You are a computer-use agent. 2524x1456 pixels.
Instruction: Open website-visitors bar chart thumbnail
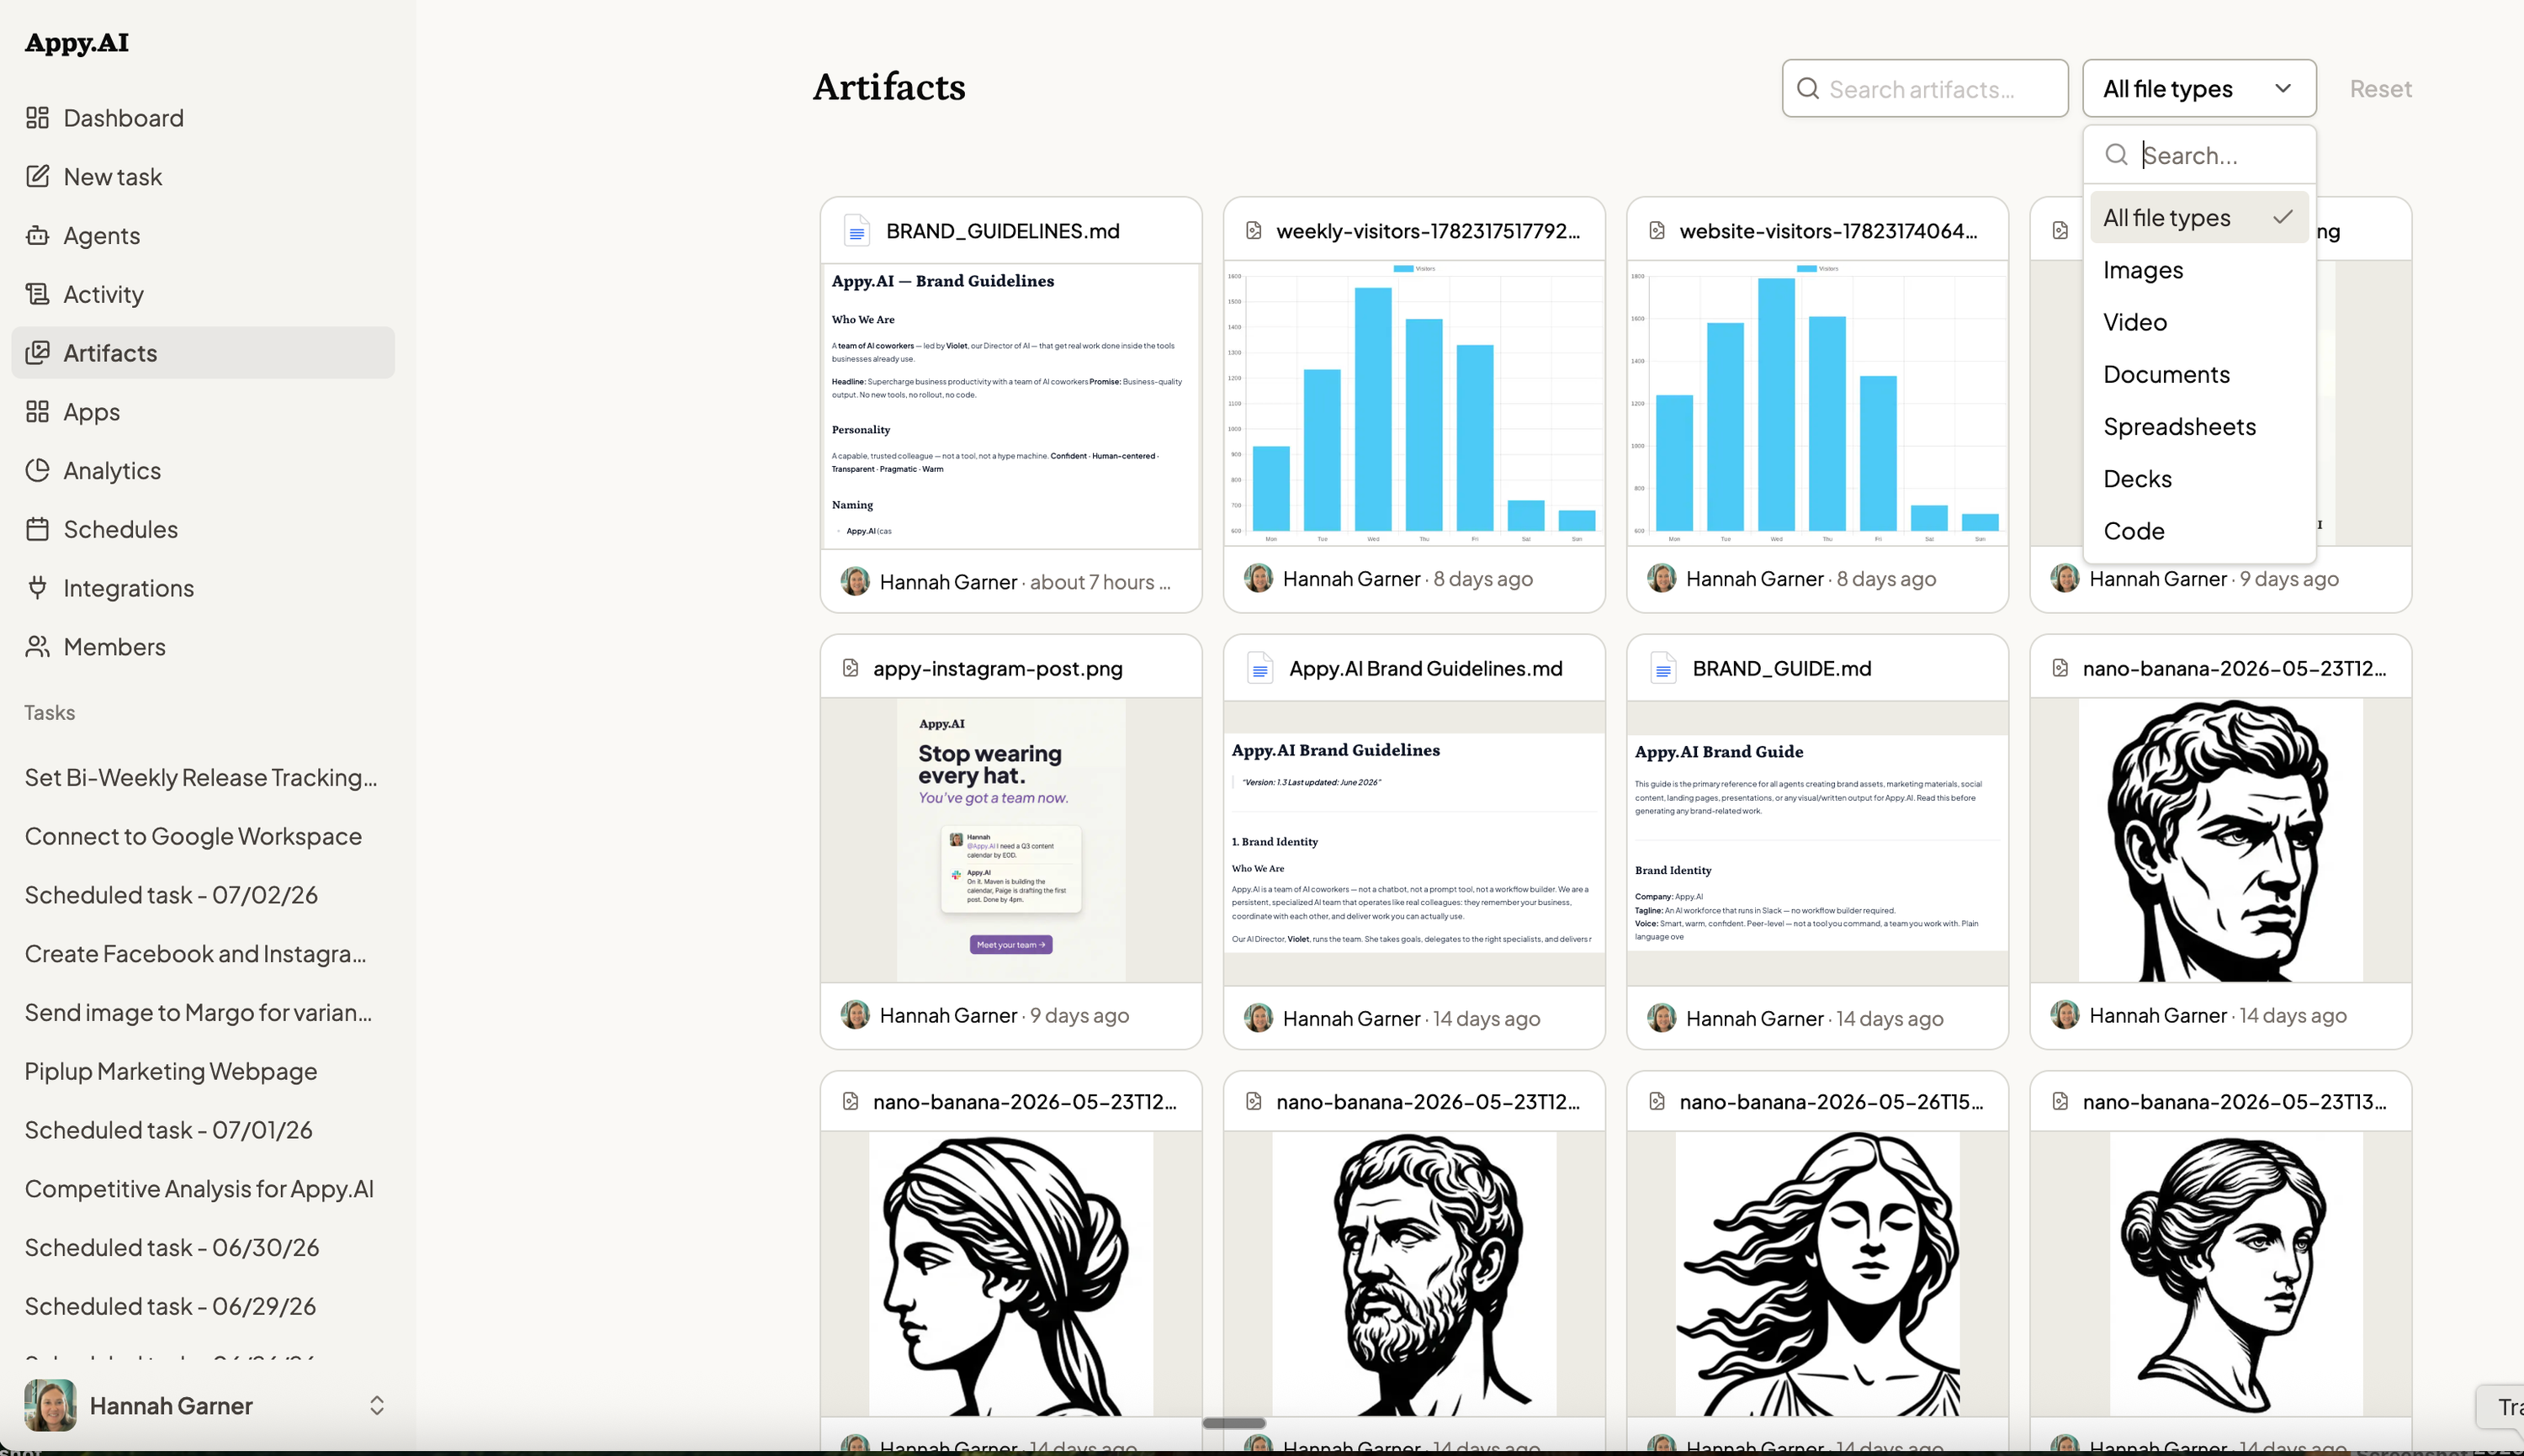coord(1817,403)
